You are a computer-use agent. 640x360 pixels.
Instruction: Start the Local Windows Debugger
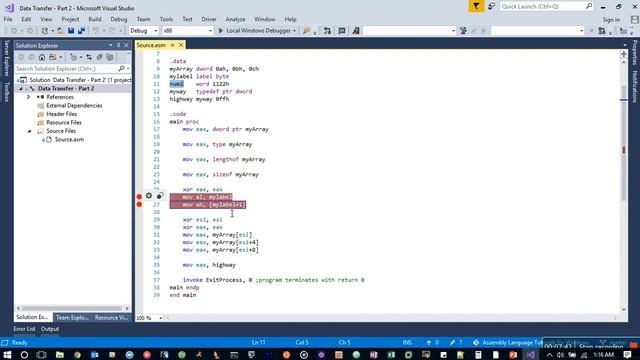tap(254, 31)
